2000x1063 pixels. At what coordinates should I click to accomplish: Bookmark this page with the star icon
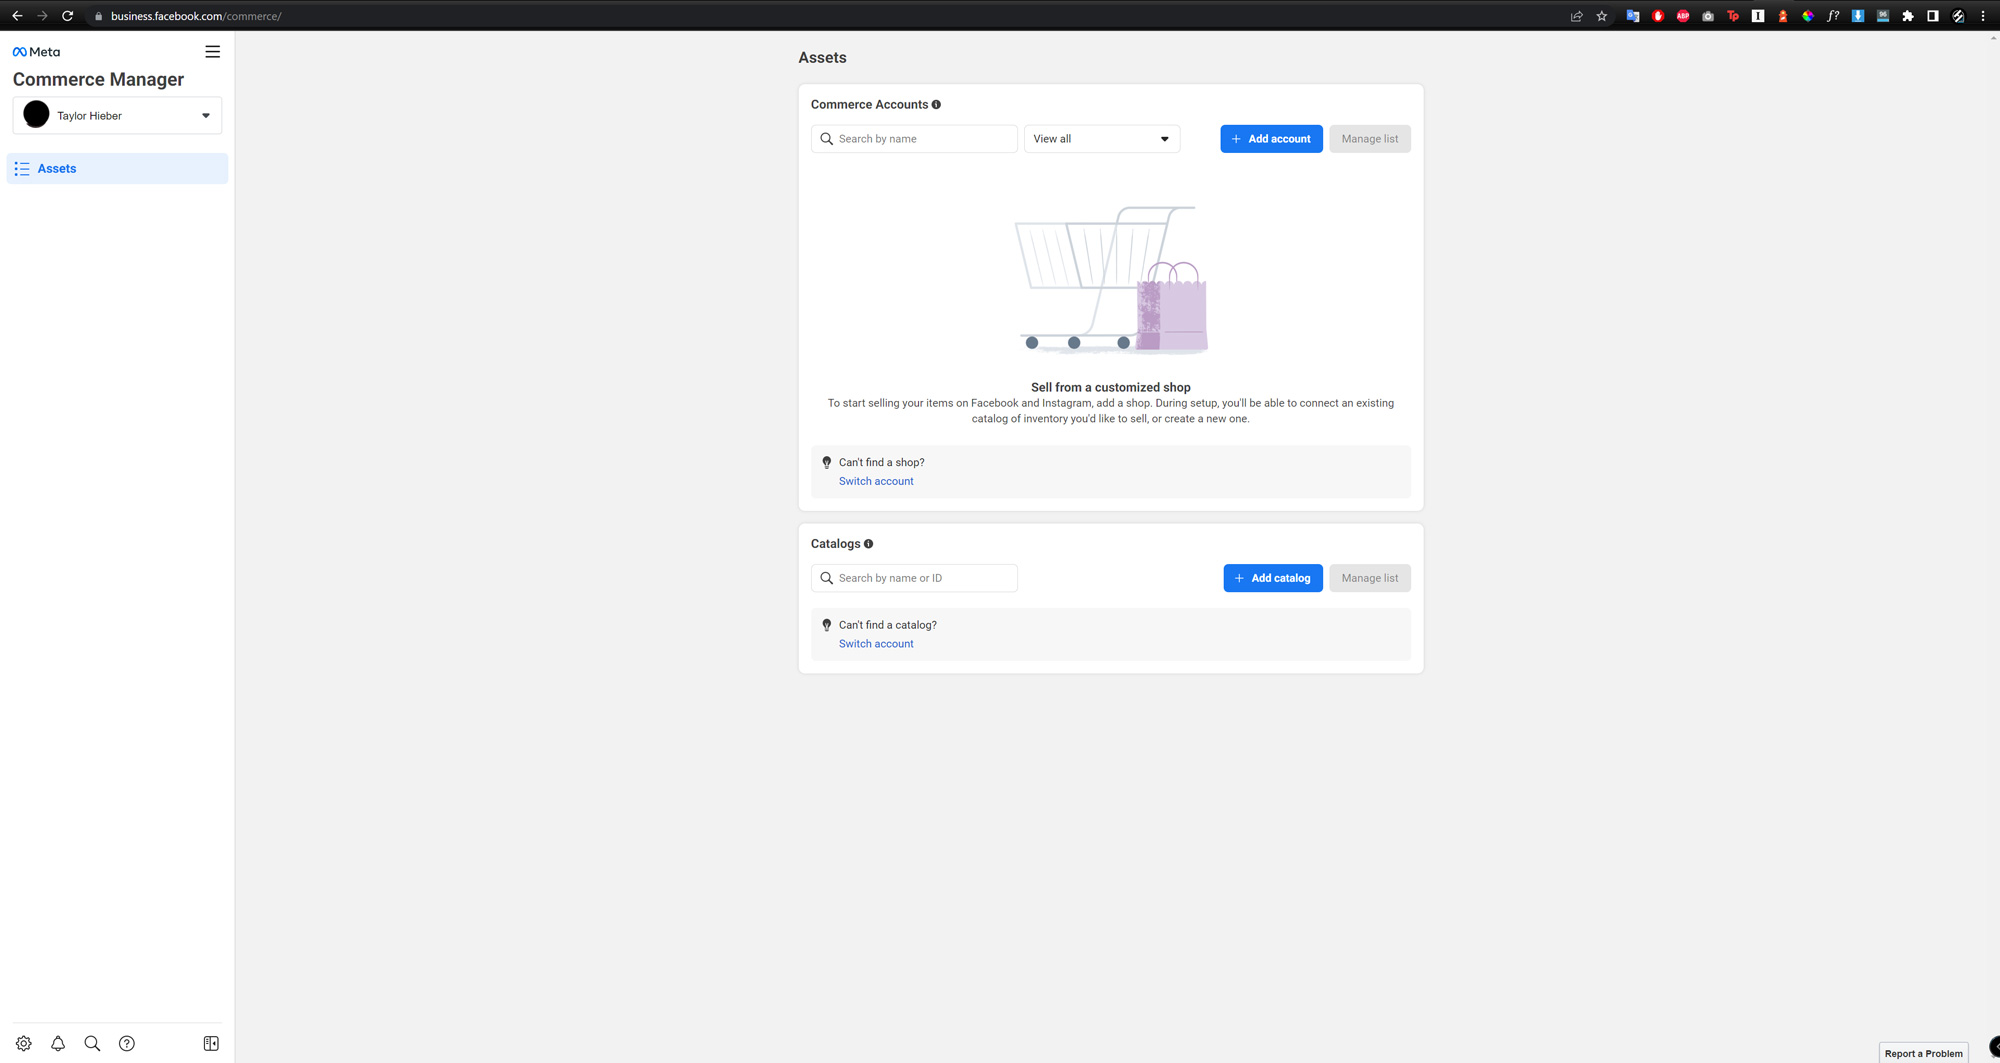(x=1602, y=16)
